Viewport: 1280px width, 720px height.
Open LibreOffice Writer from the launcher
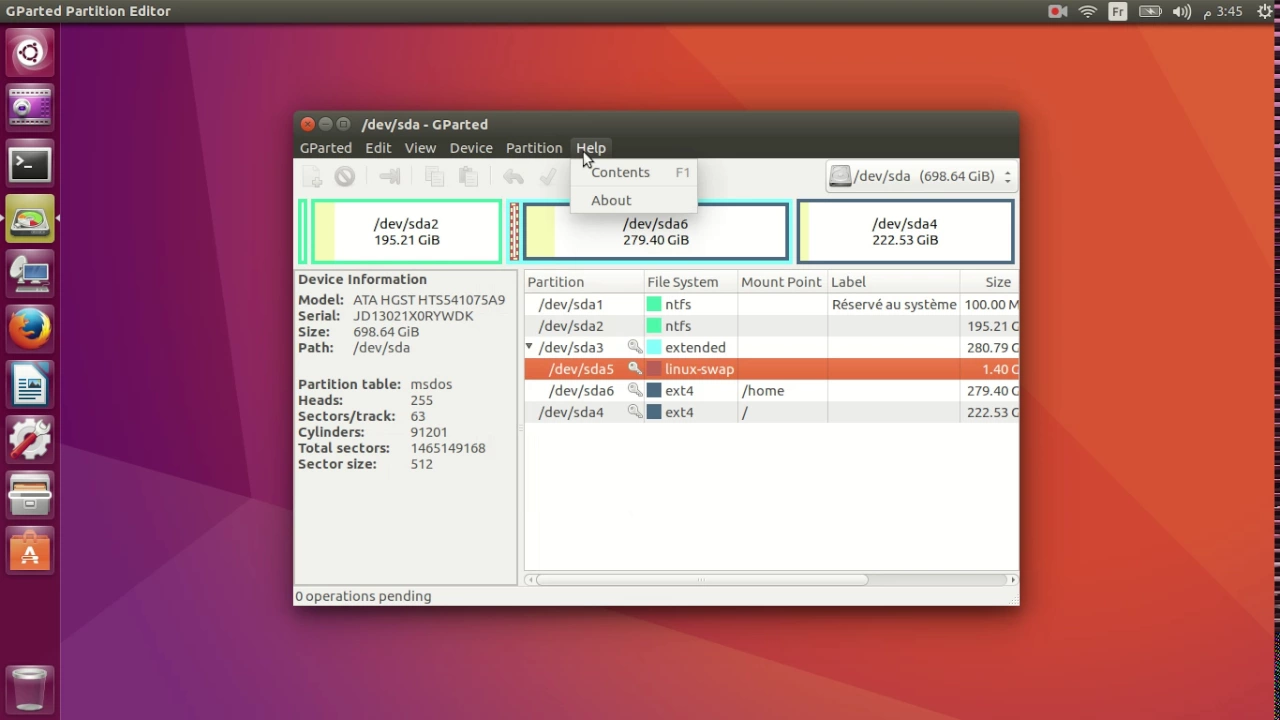[x=30, y=384]
